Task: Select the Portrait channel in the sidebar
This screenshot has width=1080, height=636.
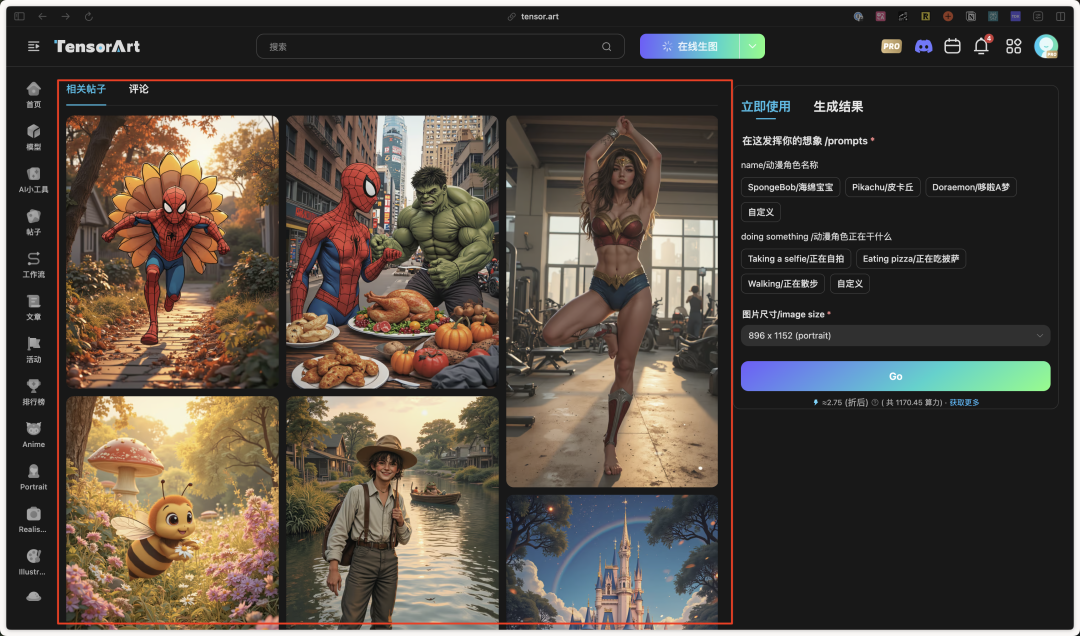Action: [33, 478]
